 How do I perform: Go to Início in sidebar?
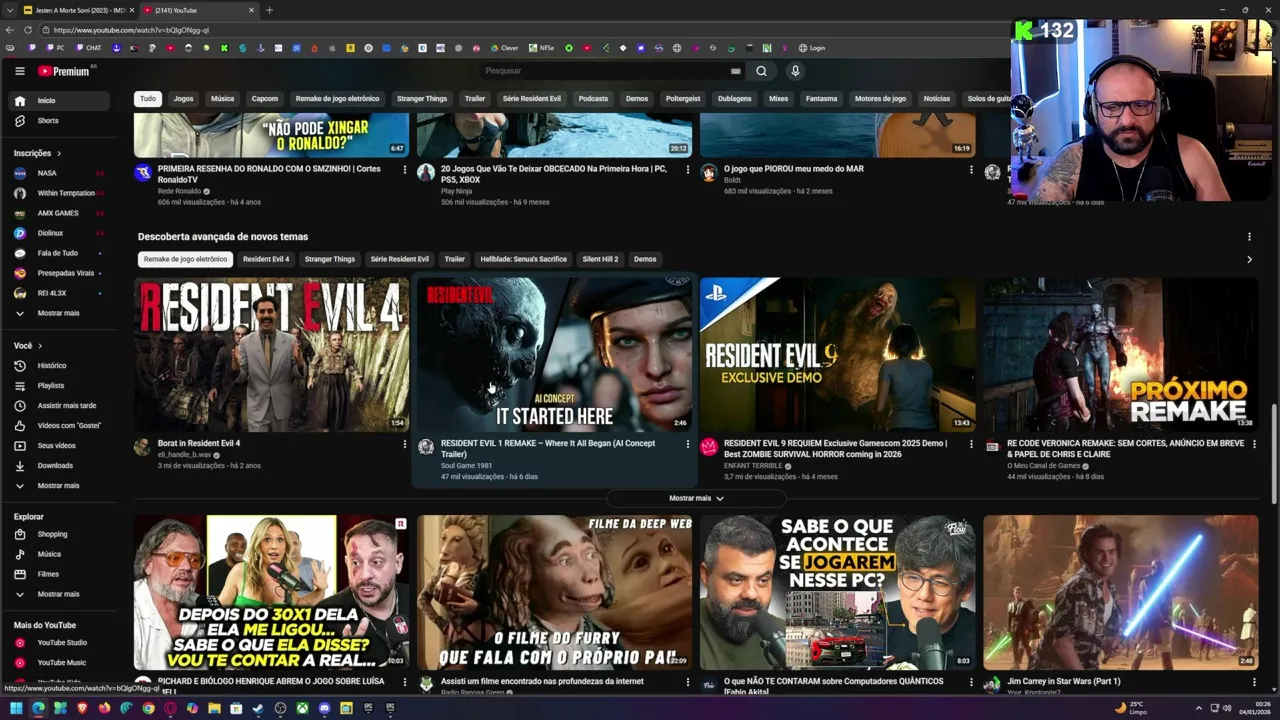(x=60, y=100)
